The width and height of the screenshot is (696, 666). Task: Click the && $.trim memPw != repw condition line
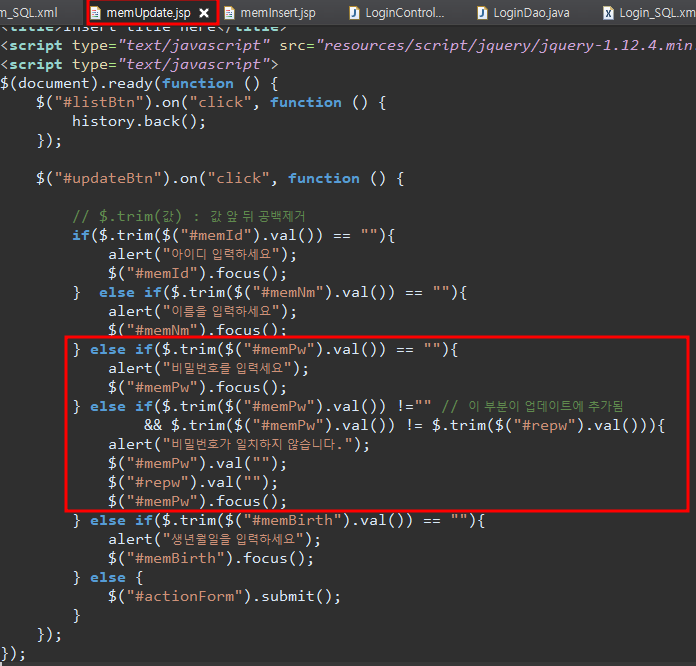(404, 425)
